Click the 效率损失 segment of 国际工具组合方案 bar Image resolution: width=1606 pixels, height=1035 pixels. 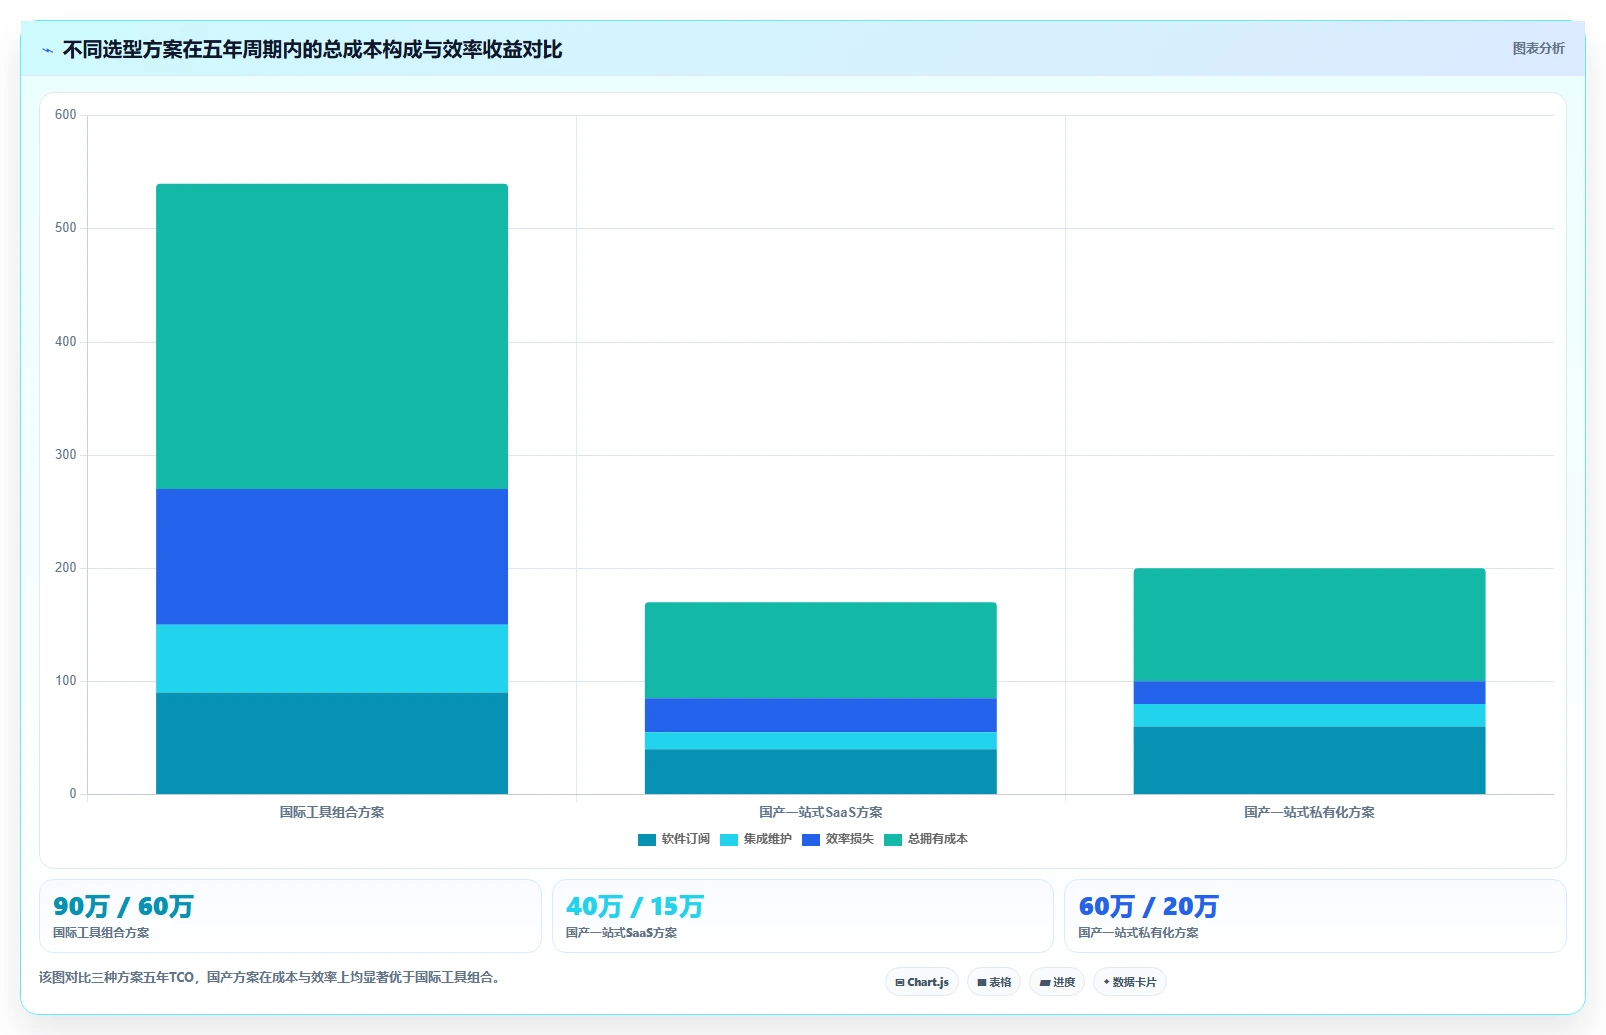tap(332, 557)
